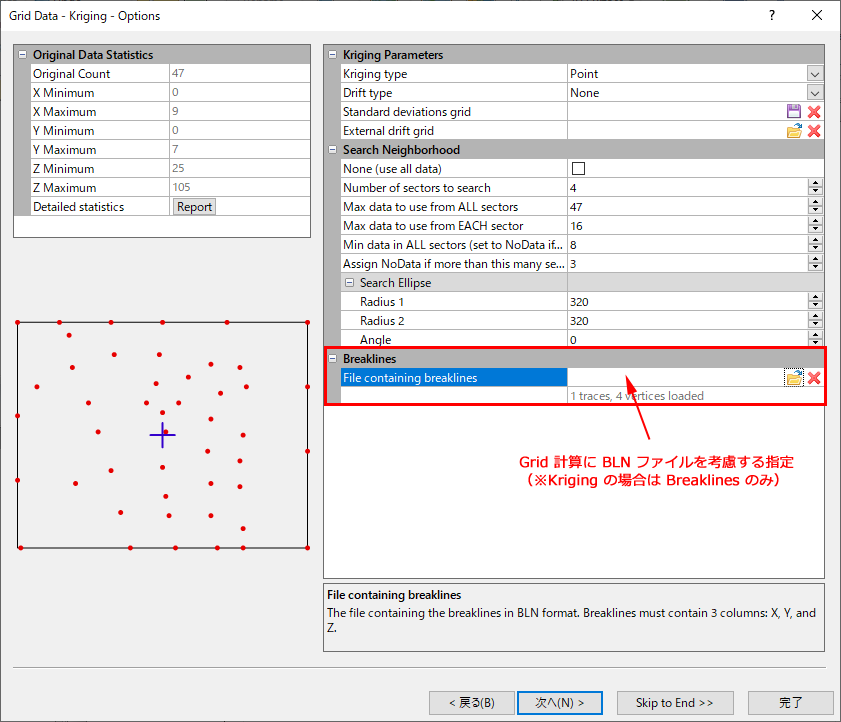Go back with 戻る(B) button
This screenshot has width=841, height=722.
[469, 703]
